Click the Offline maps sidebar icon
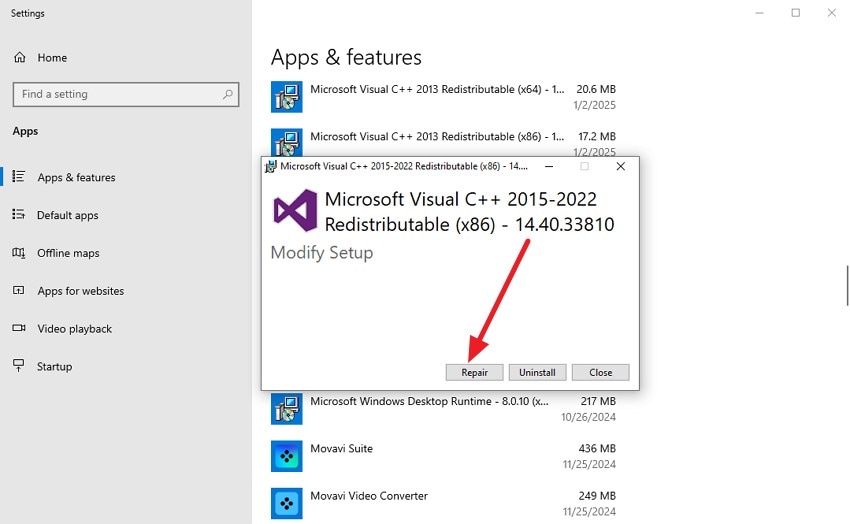 pyautogui.click(x=19, y=253)
